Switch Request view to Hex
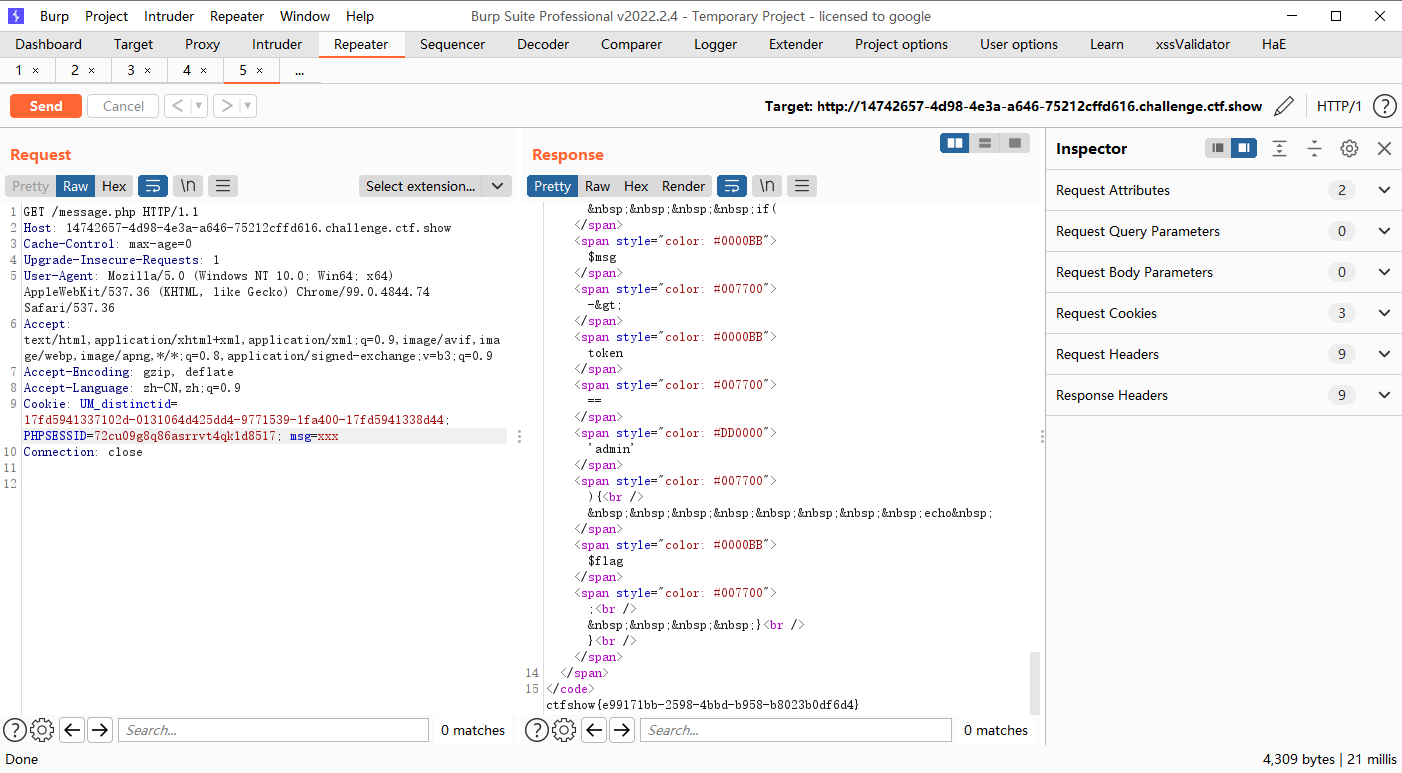Image resolution: width=1402 pixels, height=773 pixels. [x=114, y=186]
